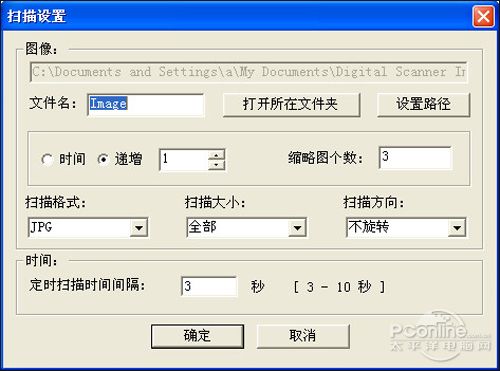Increase the increment spinner value
The height and width of the screenshot is (371, 500).
pos(217,155)
